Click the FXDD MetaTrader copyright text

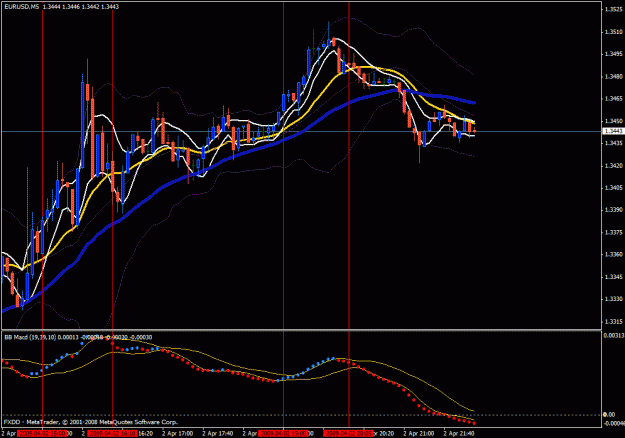pos(91,422)
